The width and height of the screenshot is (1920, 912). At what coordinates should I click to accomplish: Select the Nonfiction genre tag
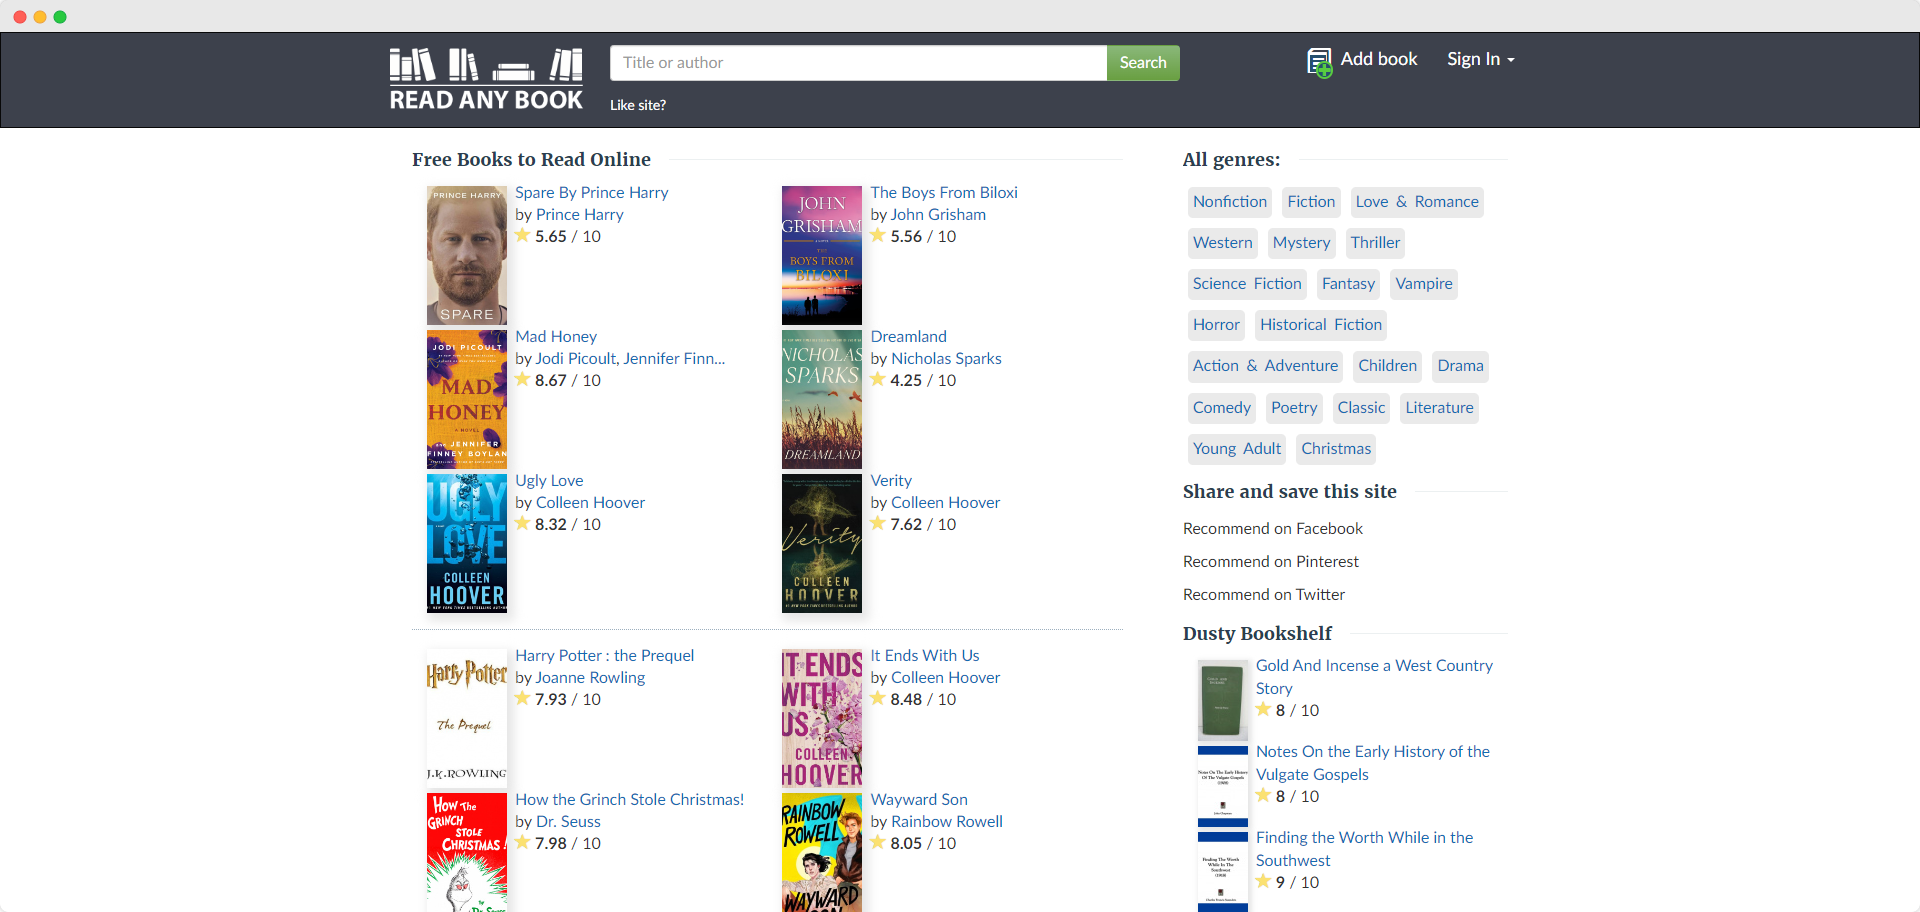click(x=1230, y=202)
